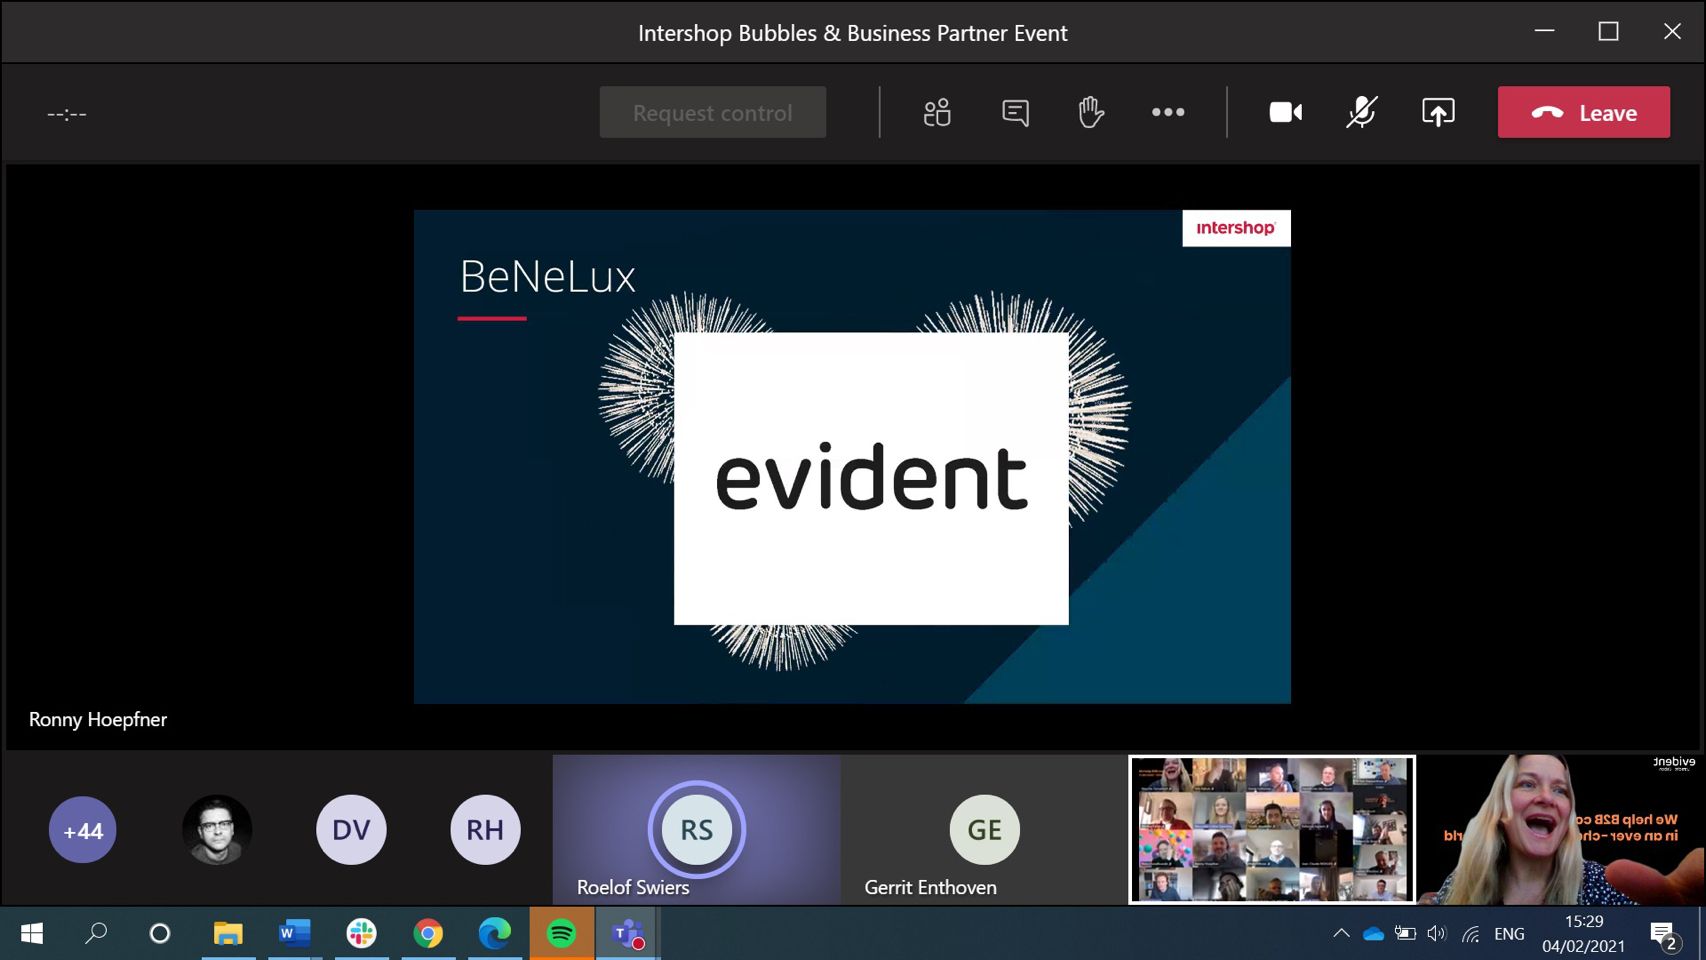The width and height of the screenshot is (1706, 960).
Task: Close the Teams meeting window
Action: (x=1672, y=32)
